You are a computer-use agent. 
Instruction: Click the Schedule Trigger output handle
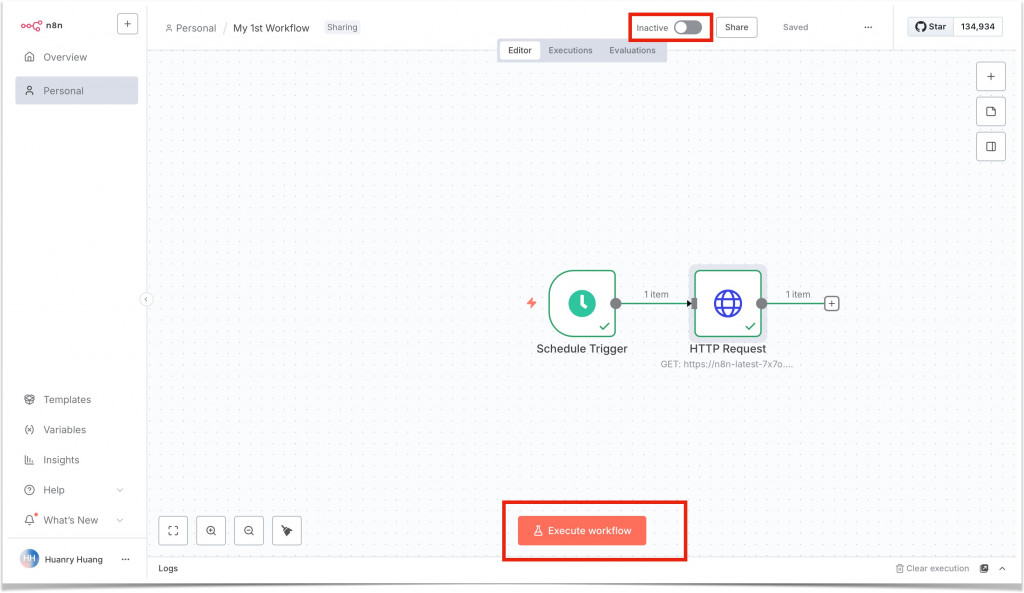[616, 303]
